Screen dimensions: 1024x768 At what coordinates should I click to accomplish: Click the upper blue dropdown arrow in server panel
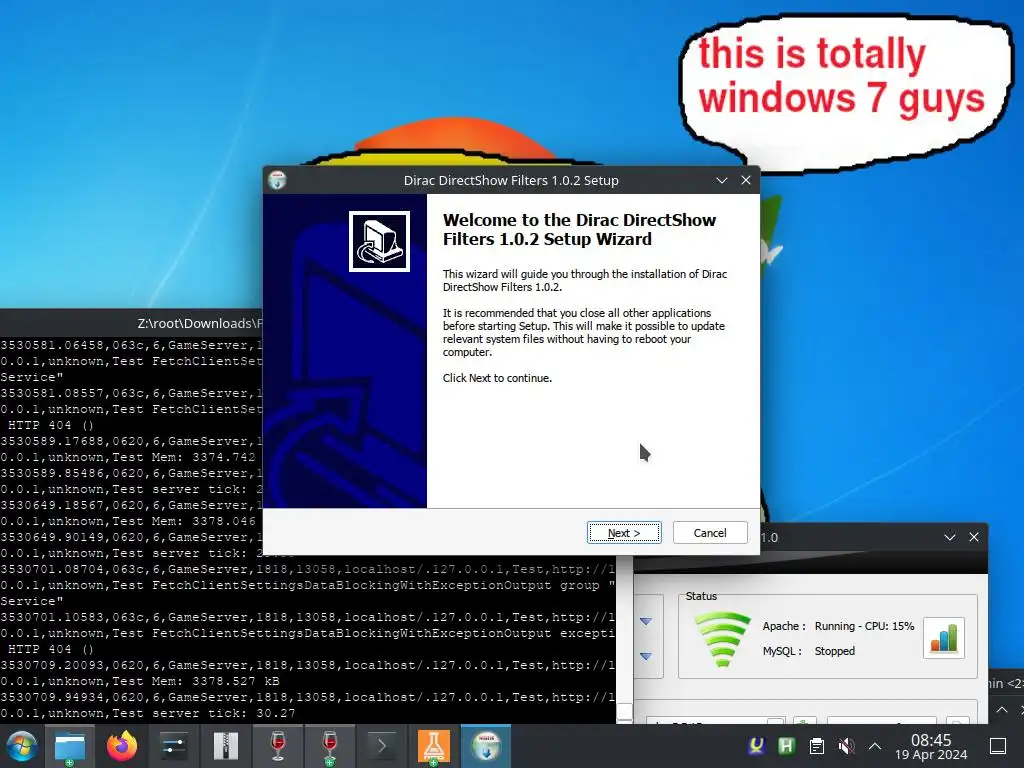(x=646, y=621)
